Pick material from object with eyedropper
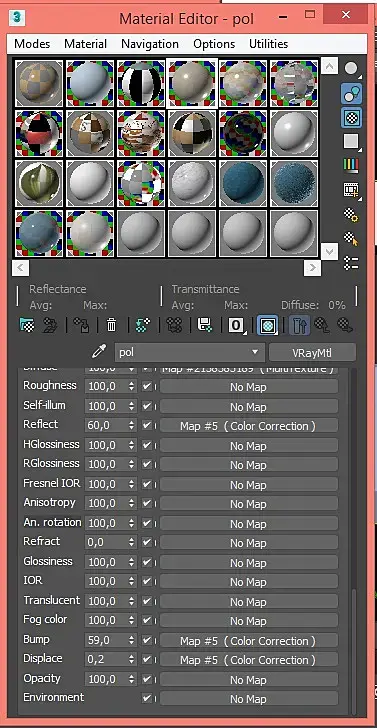 click(x=99, y=351)
